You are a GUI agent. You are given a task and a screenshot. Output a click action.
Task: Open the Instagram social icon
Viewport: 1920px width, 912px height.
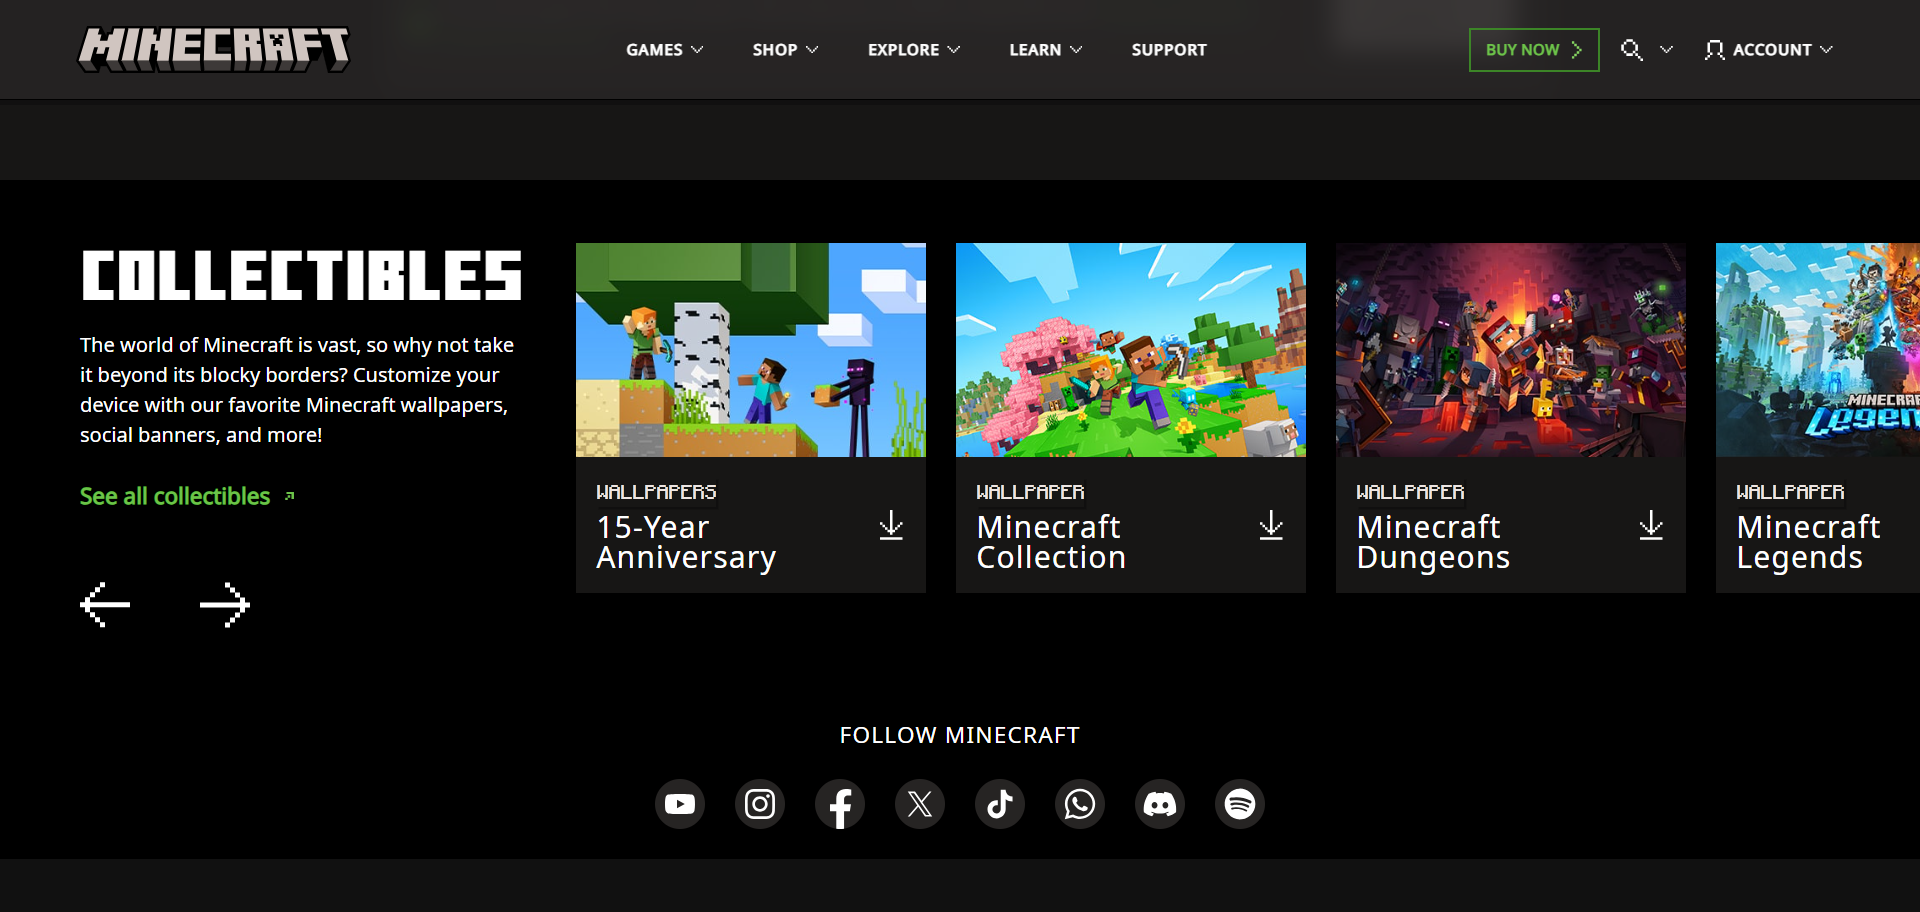[x=760, y=804]
